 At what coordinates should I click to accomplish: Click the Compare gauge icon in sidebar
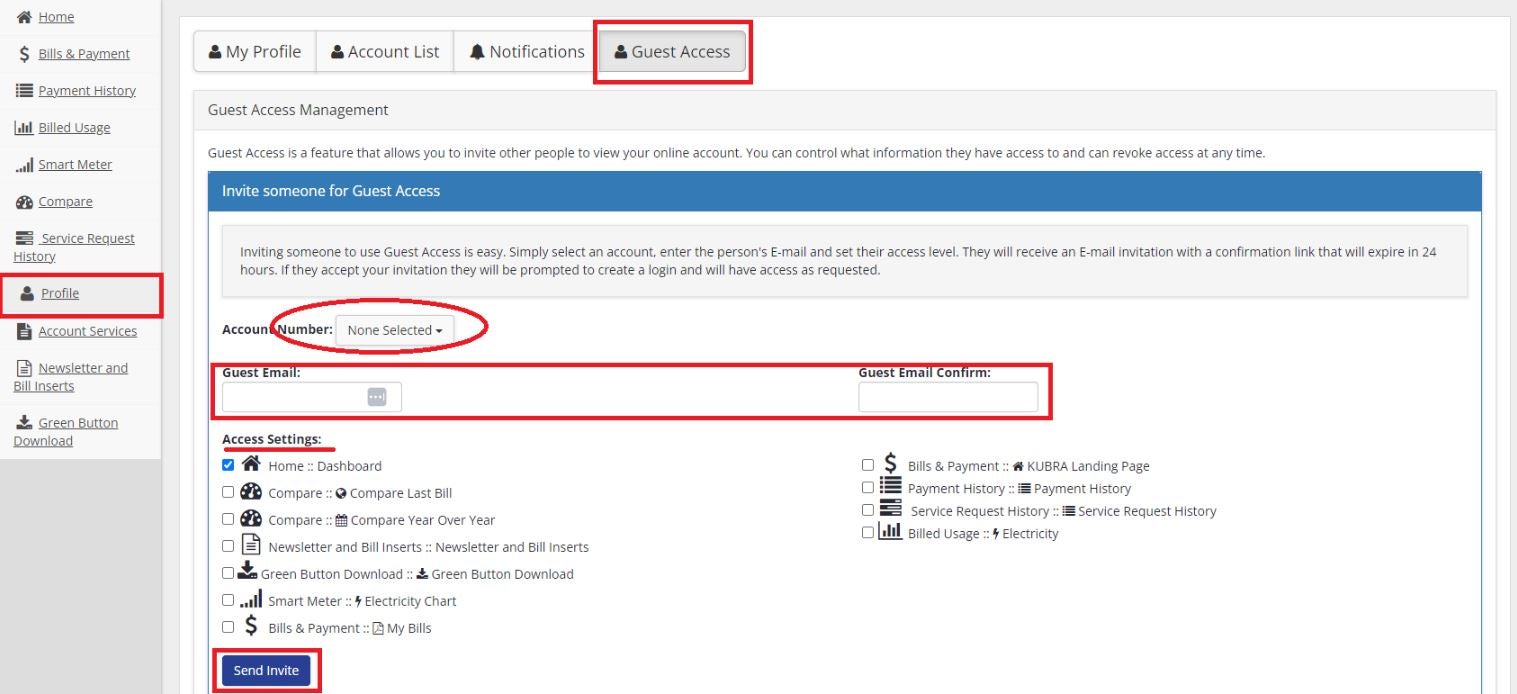[21, 202]
